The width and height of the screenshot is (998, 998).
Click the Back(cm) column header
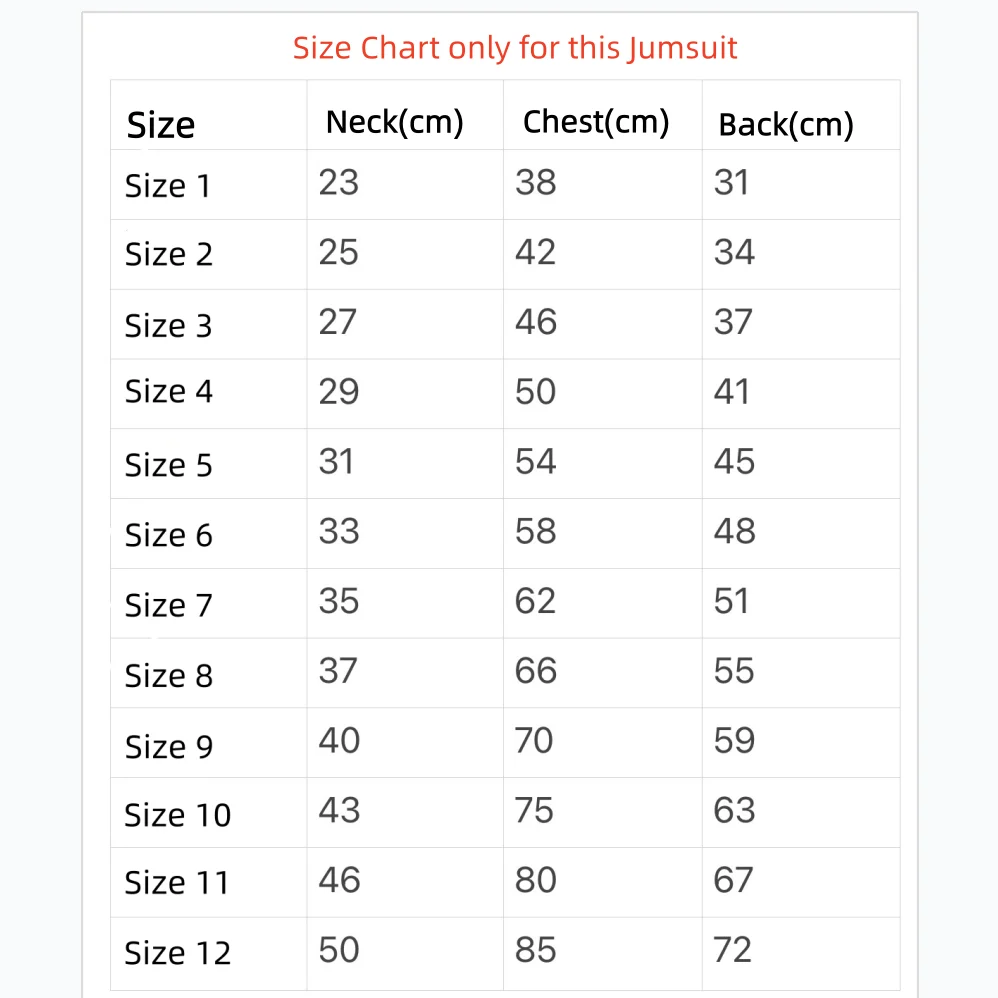(x=785, y=125)
